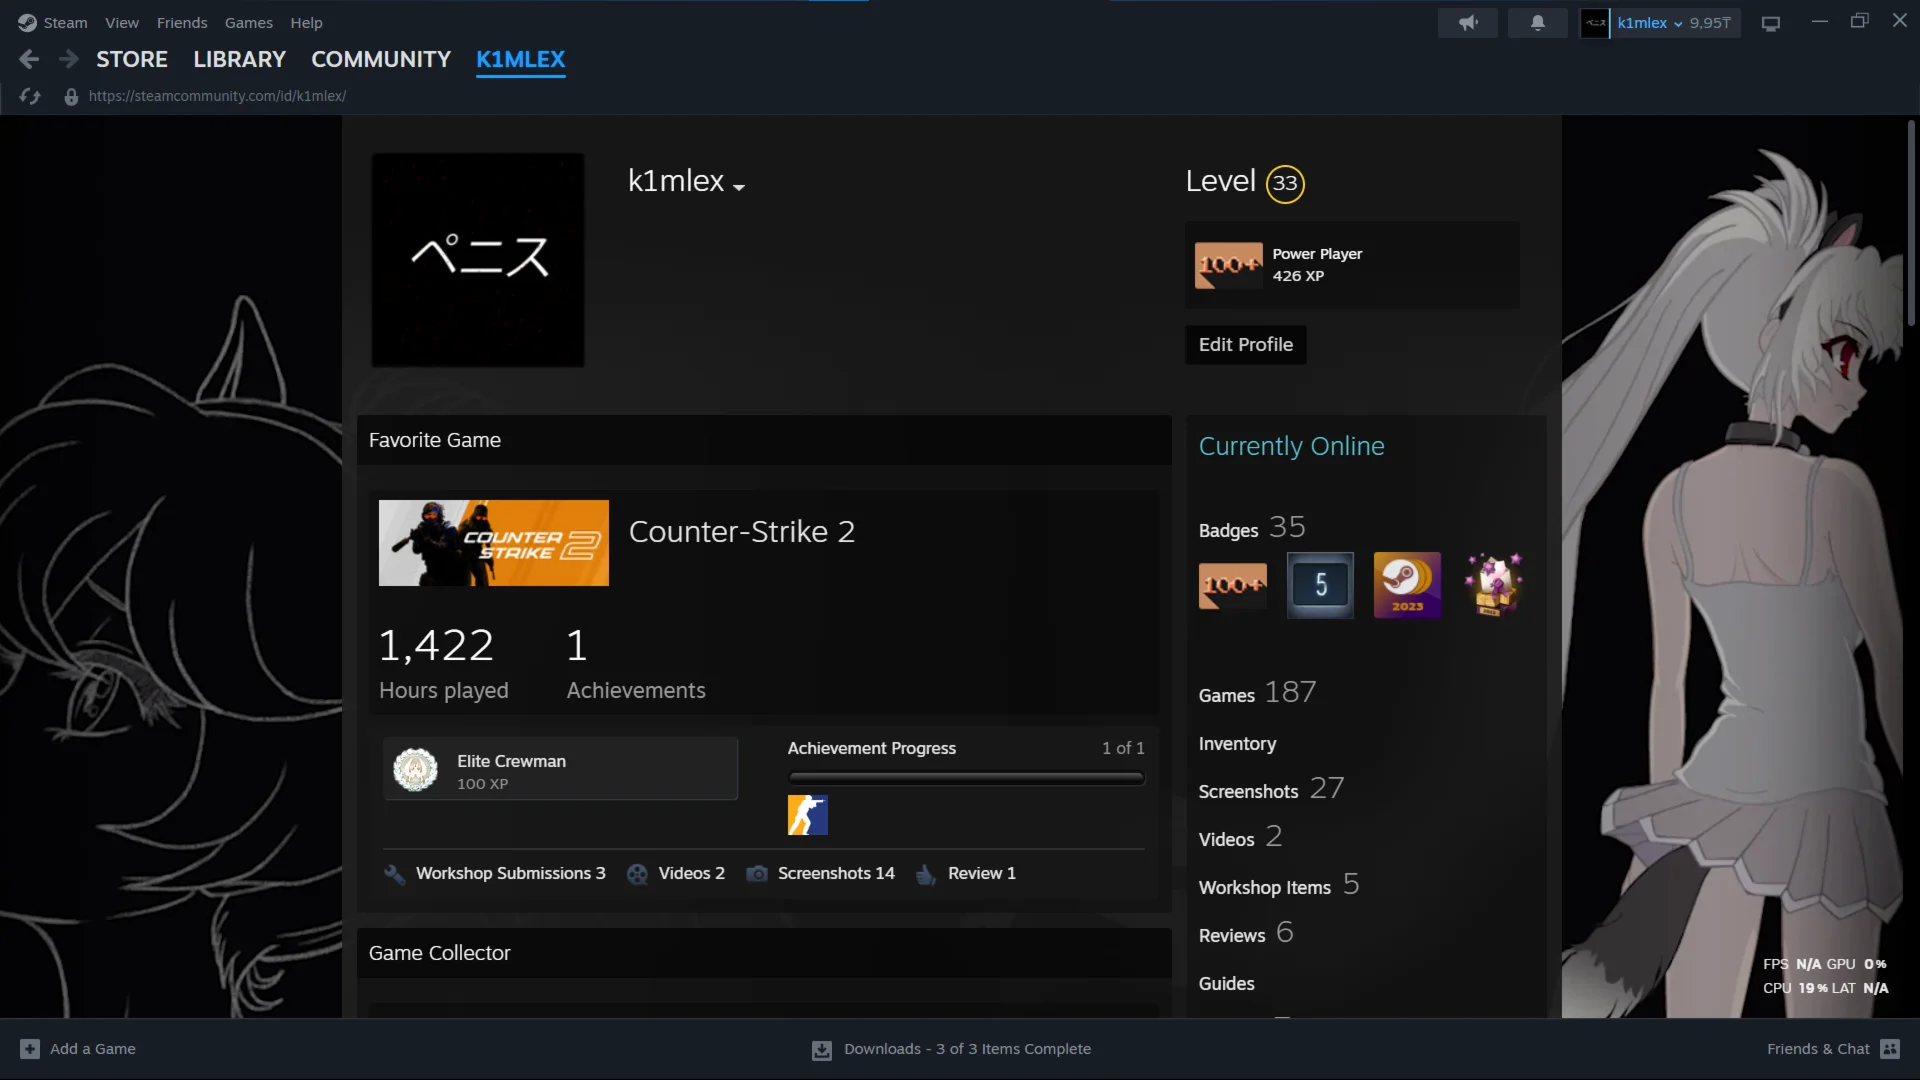
Task: Click the back navigation arrow
Action: coord(29,60)
